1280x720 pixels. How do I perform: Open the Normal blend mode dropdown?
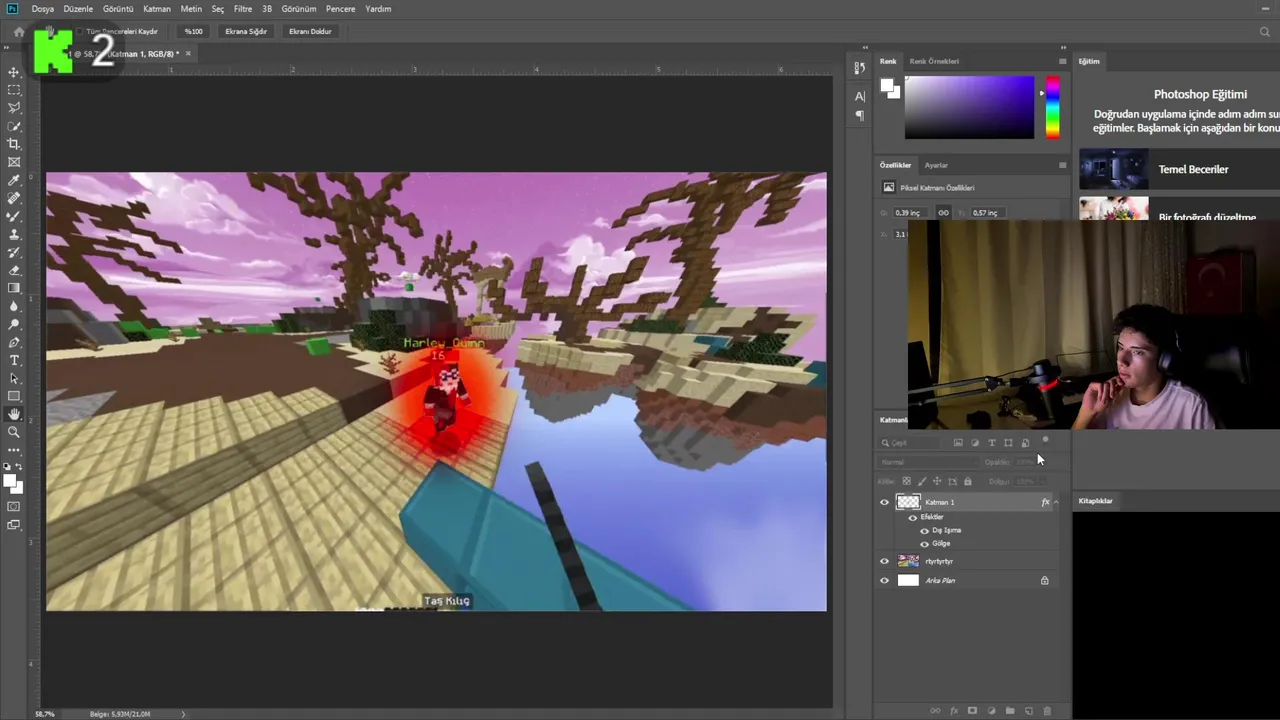point(928,462)
